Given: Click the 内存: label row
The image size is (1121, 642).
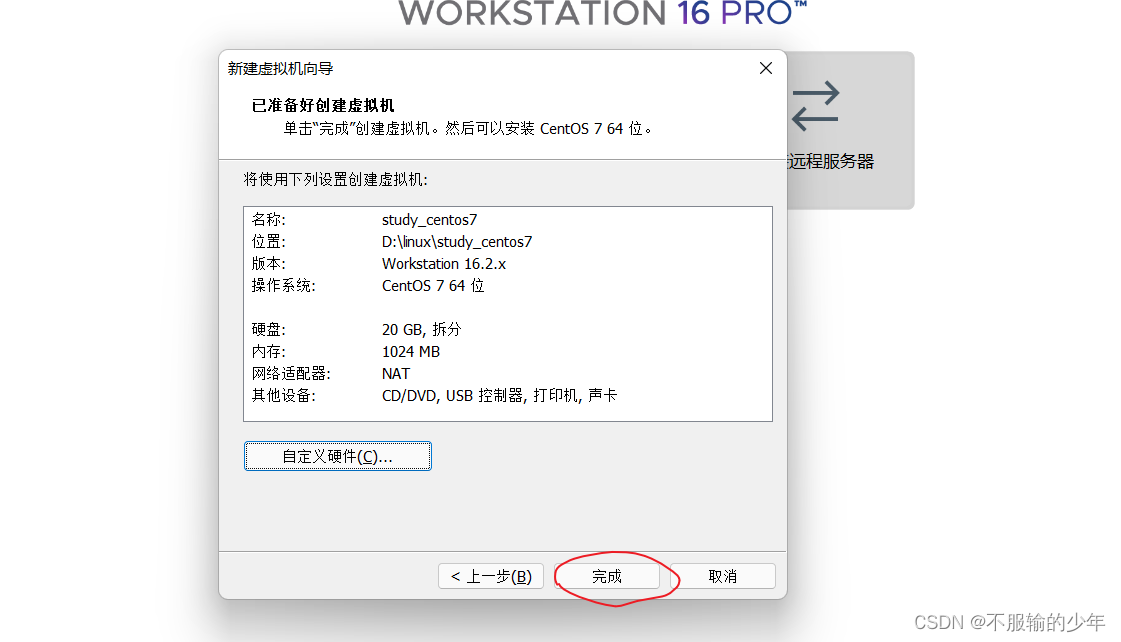Looking at the screenshot, I should click(269, 352).
